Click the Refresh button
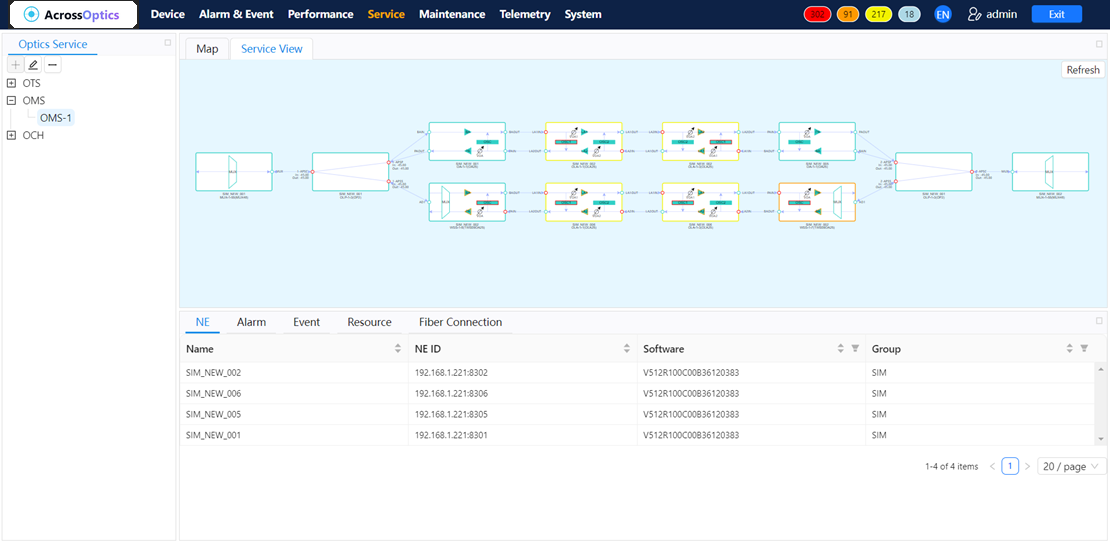The height and width of the screenshot is (543, 1110). [1083, 69]
